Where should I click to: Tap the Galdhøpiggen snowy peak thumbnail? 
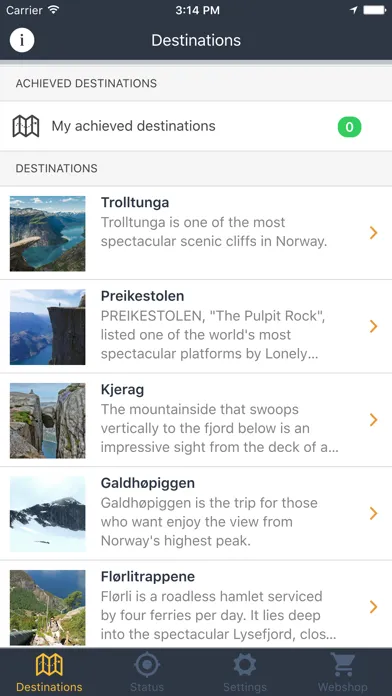pos(48,514)
